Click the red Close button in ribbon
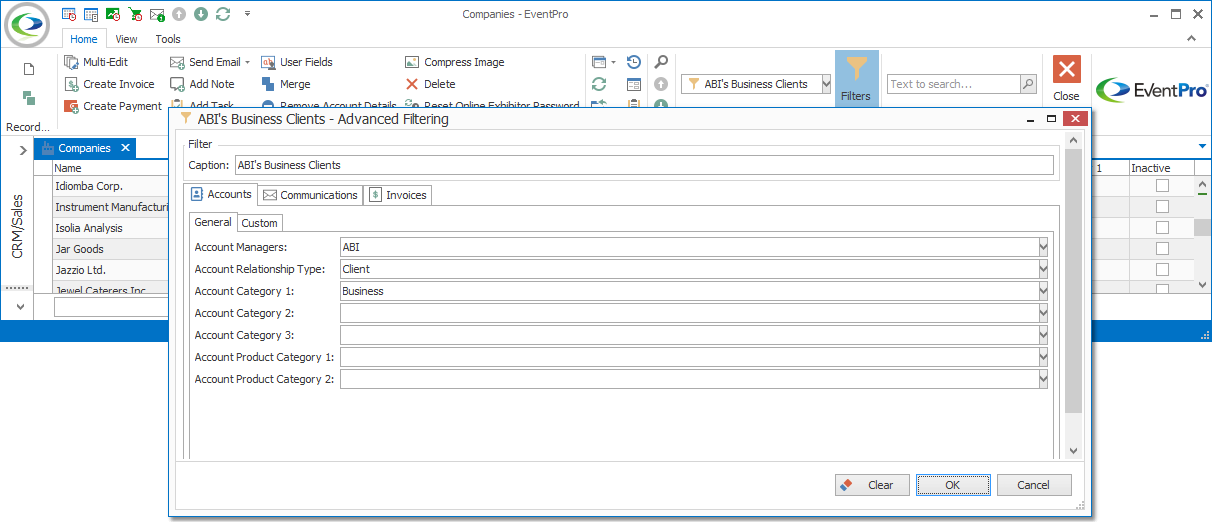Screen dimensions: 1212x524 [x=1066, y=77]
